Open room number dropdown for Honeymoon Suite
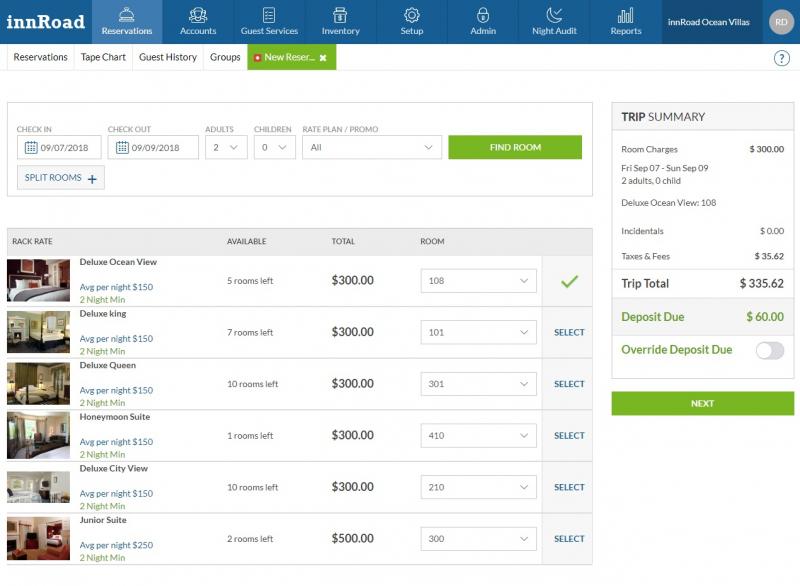Viewport: 800px width, 586px height. tap(478, 436)
